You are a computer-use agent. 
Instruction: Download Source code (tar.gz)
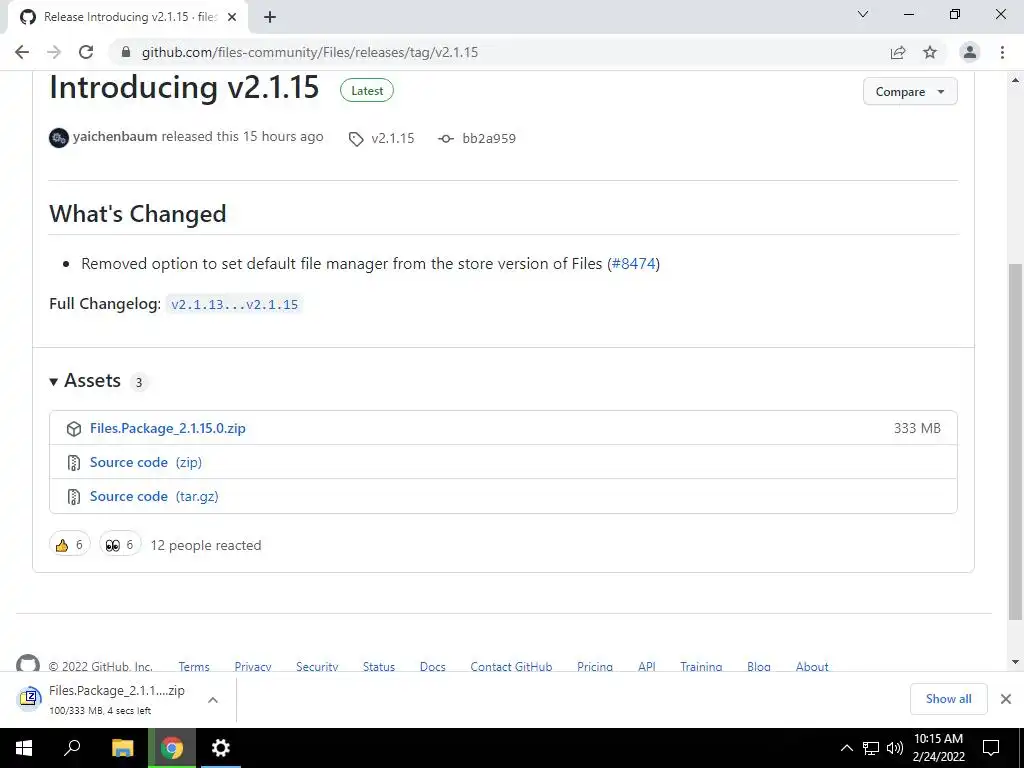coord(154,496)
